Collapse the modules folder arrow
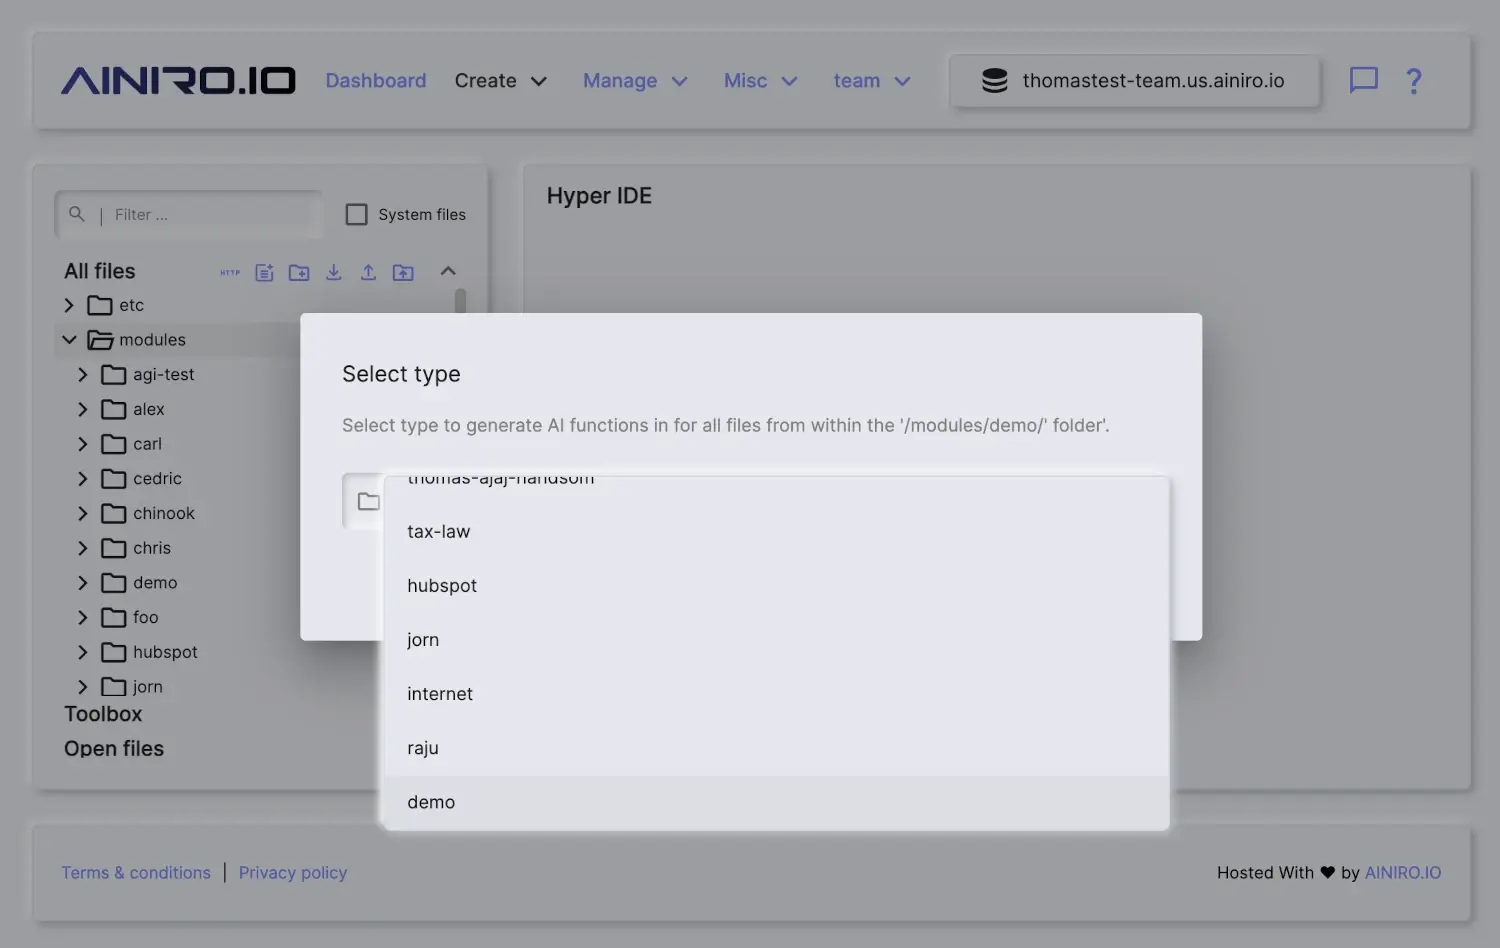This screenshot has height=948, width=1500. (69, 340)
